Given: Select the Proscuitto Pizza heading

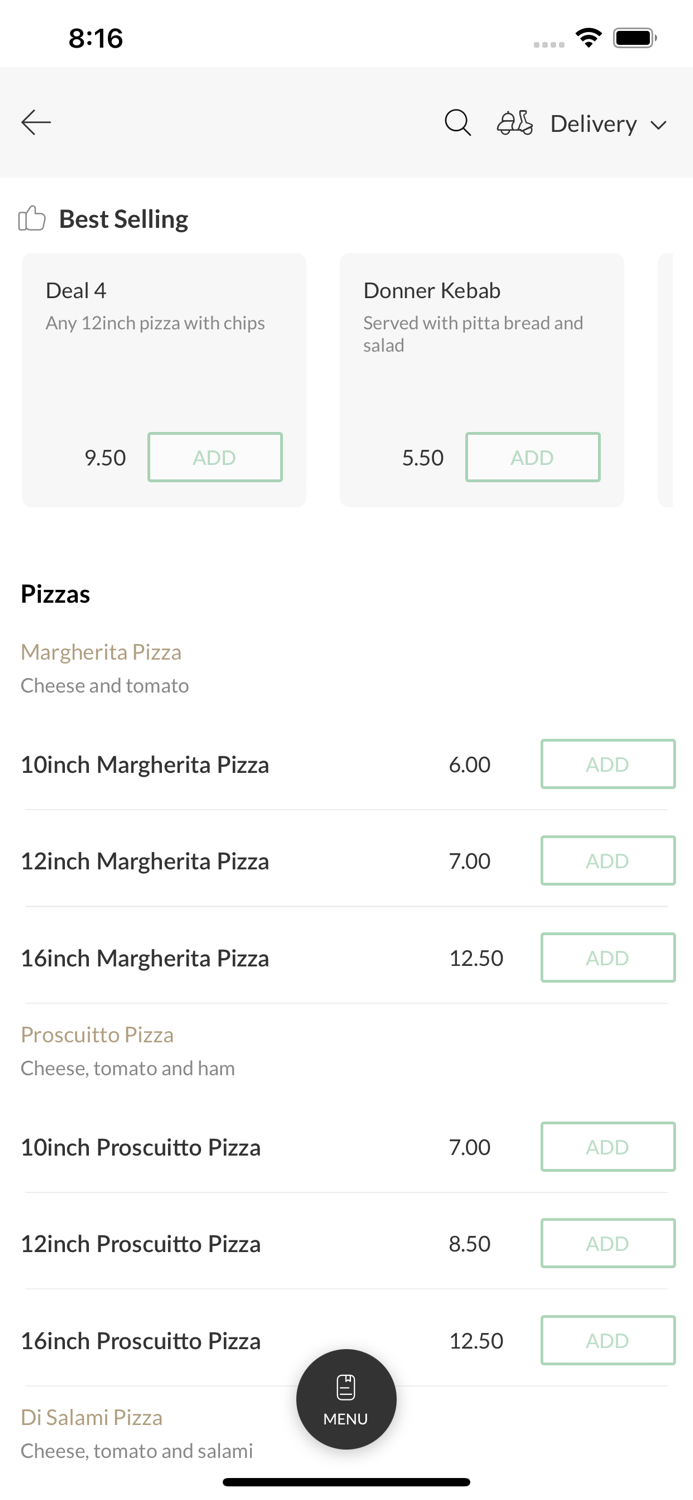Looking at the screenshot, I should tap(97, 1035).
